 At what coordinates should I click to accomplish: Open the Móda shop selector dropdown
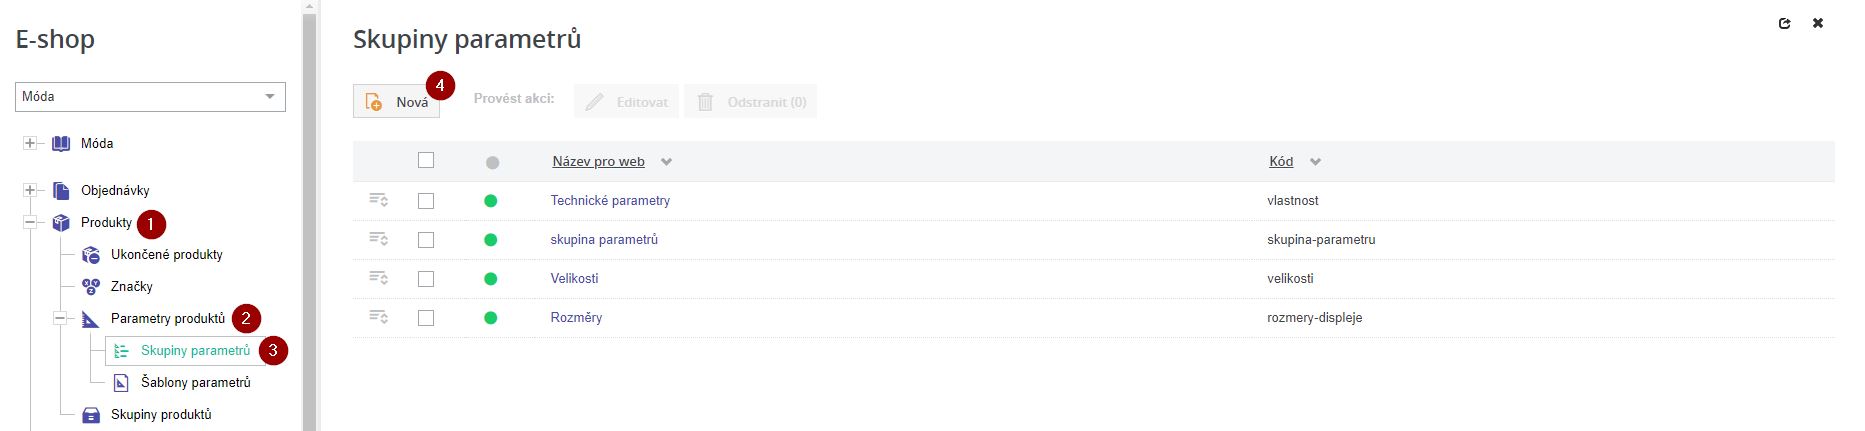click(x=150, y=97)
